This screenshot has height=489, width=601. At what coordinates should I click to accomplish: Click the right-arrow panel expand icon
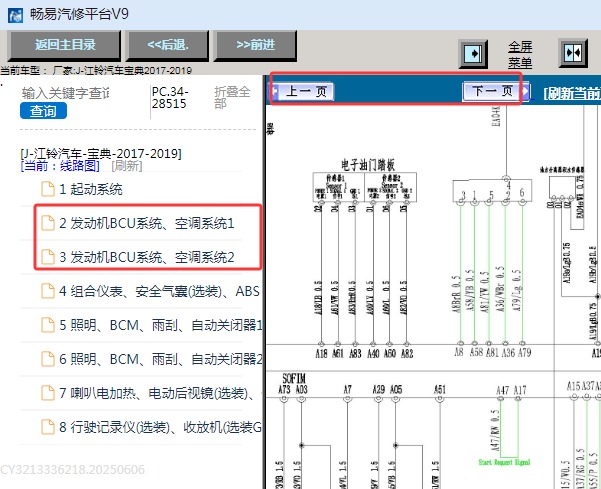473,53
